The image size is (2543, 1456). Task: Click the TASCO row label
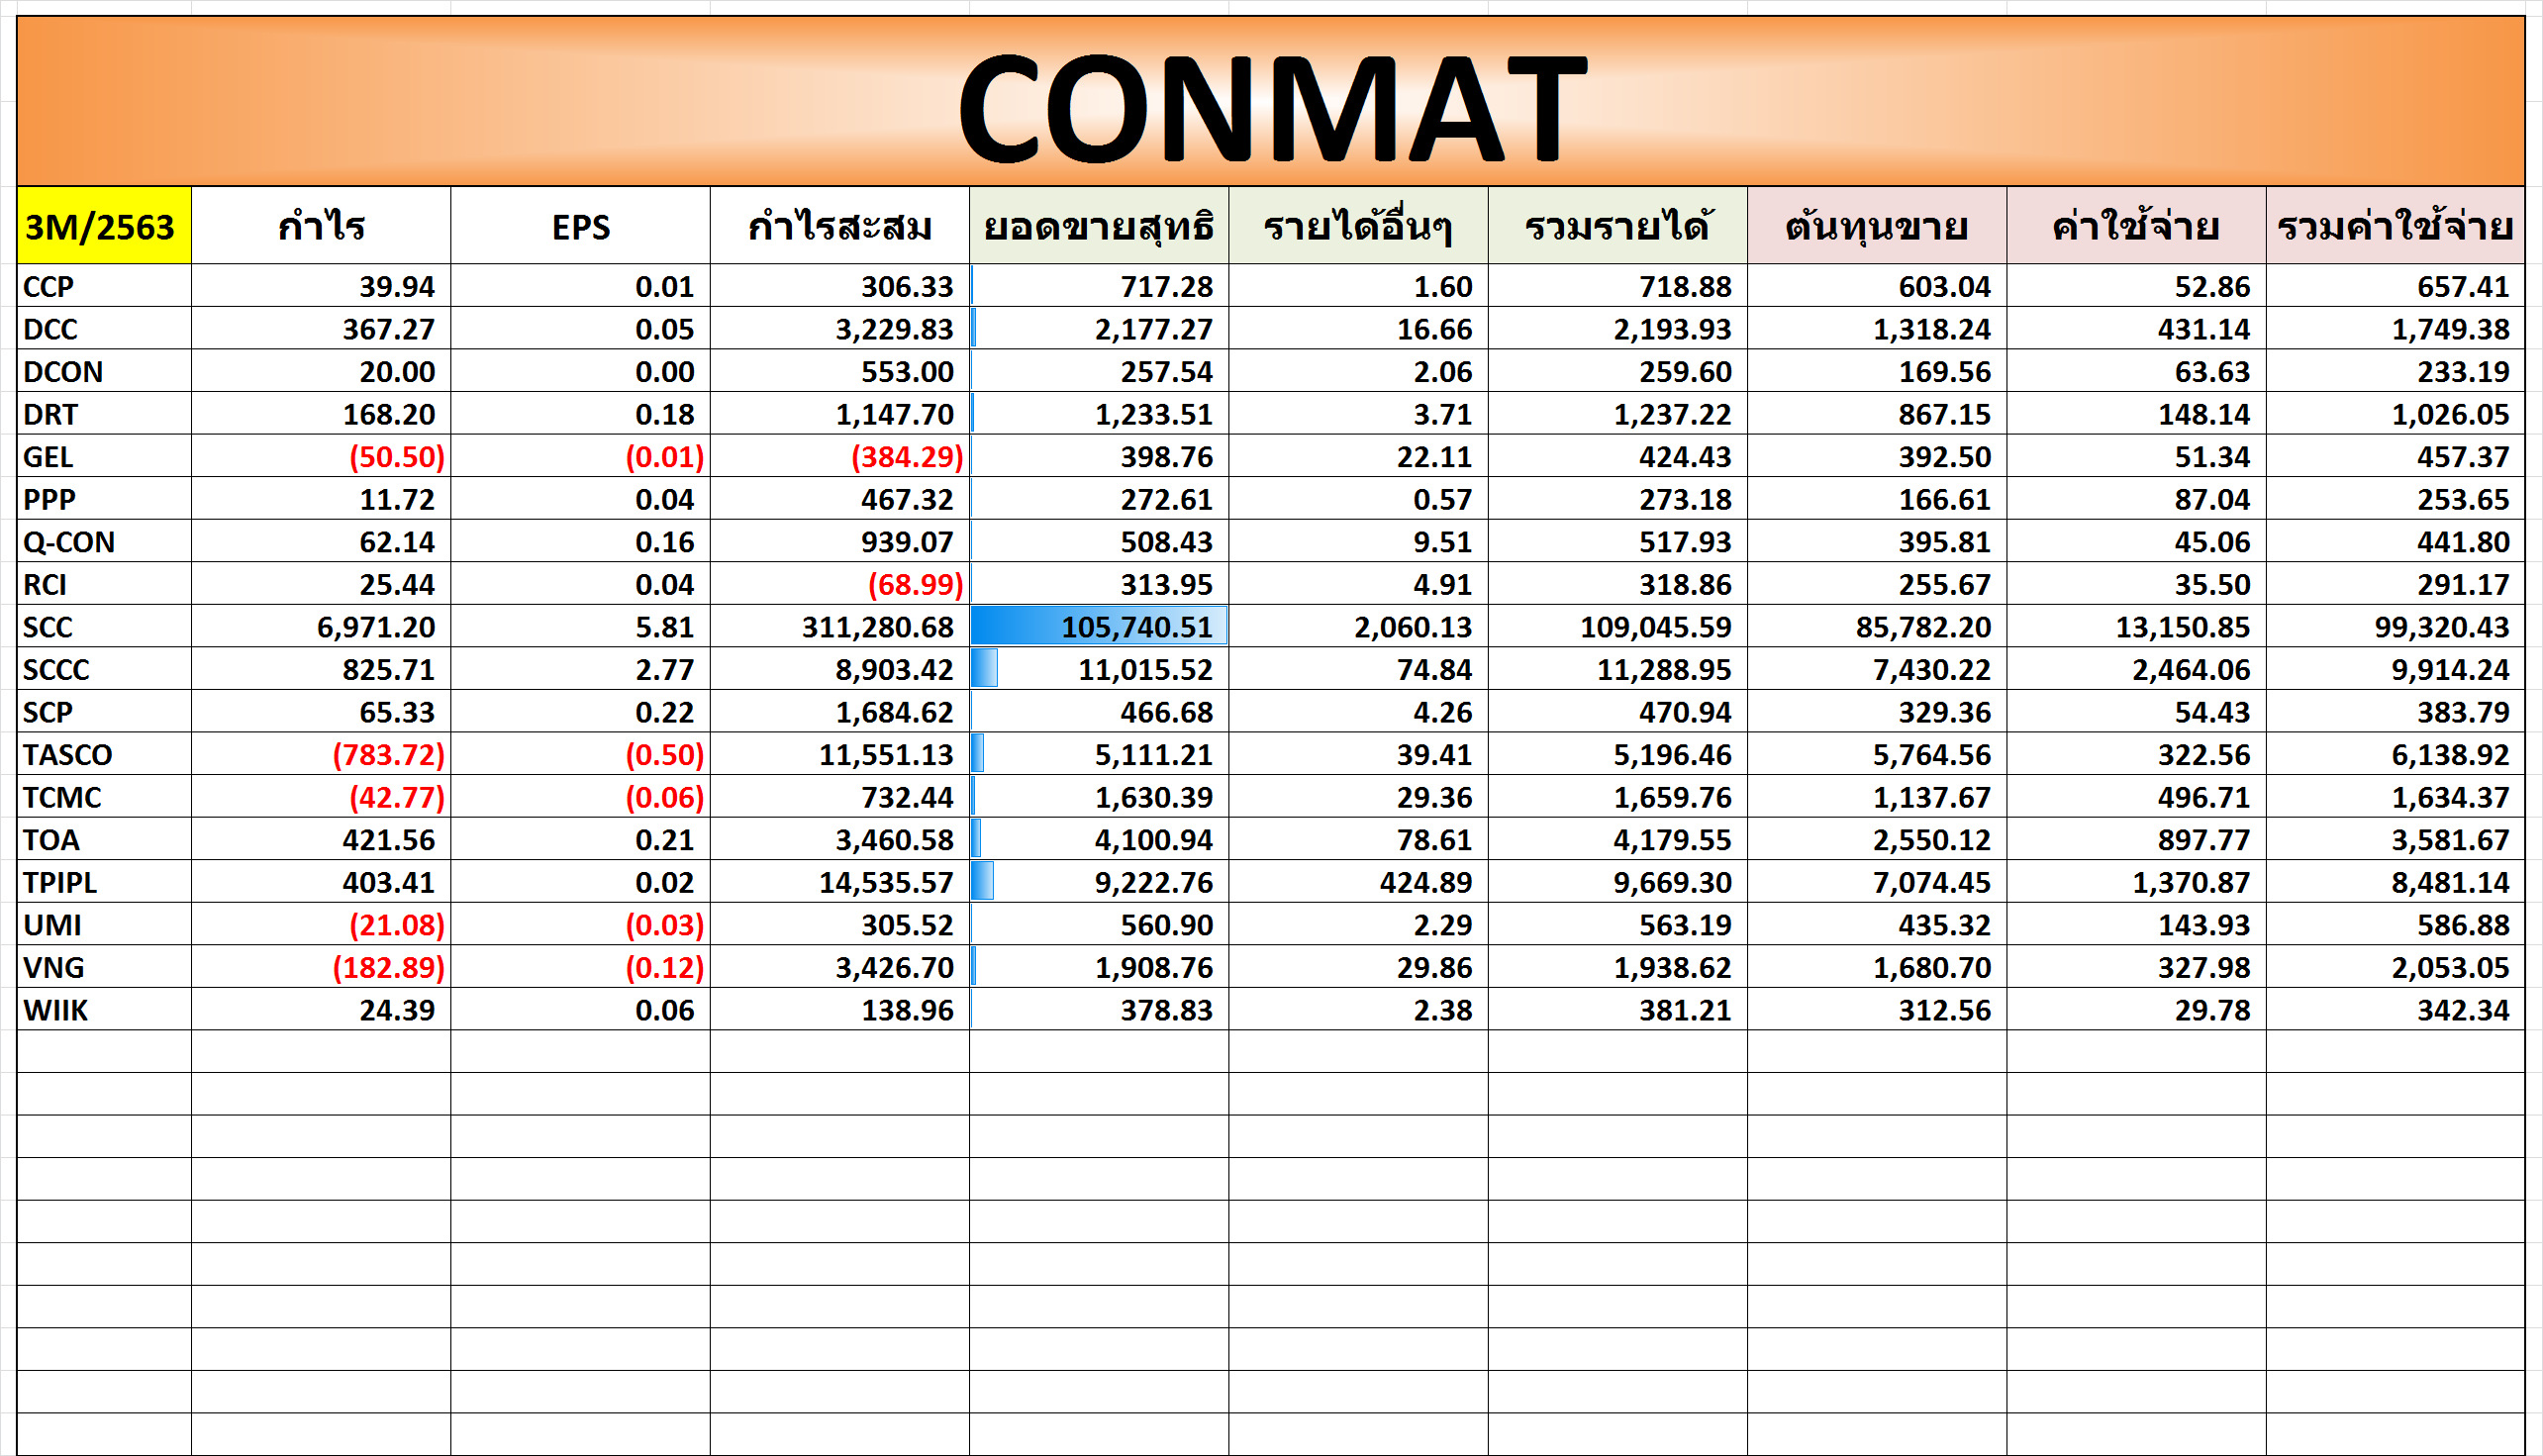click(68, 755)
